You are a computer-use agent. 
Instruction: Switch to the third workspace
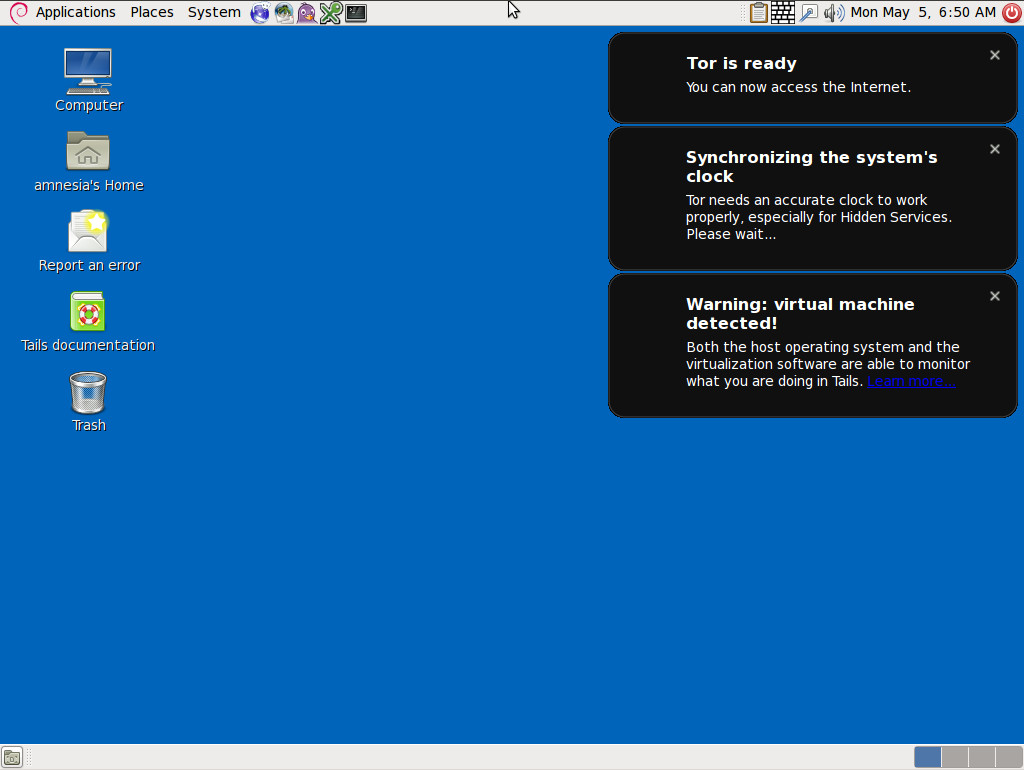(x=982, y=758)
